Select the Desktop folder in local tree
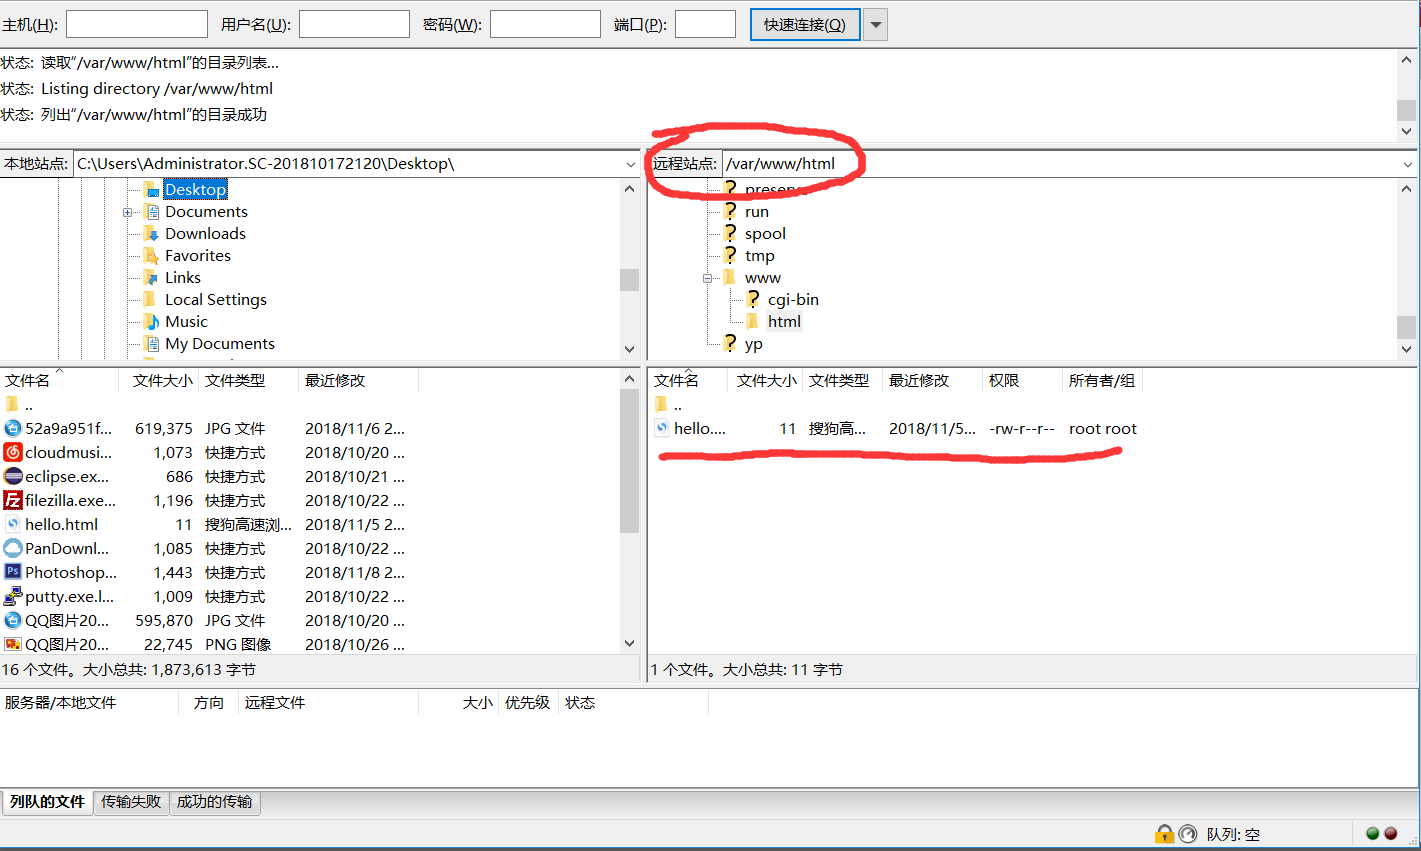 point(195,189)
